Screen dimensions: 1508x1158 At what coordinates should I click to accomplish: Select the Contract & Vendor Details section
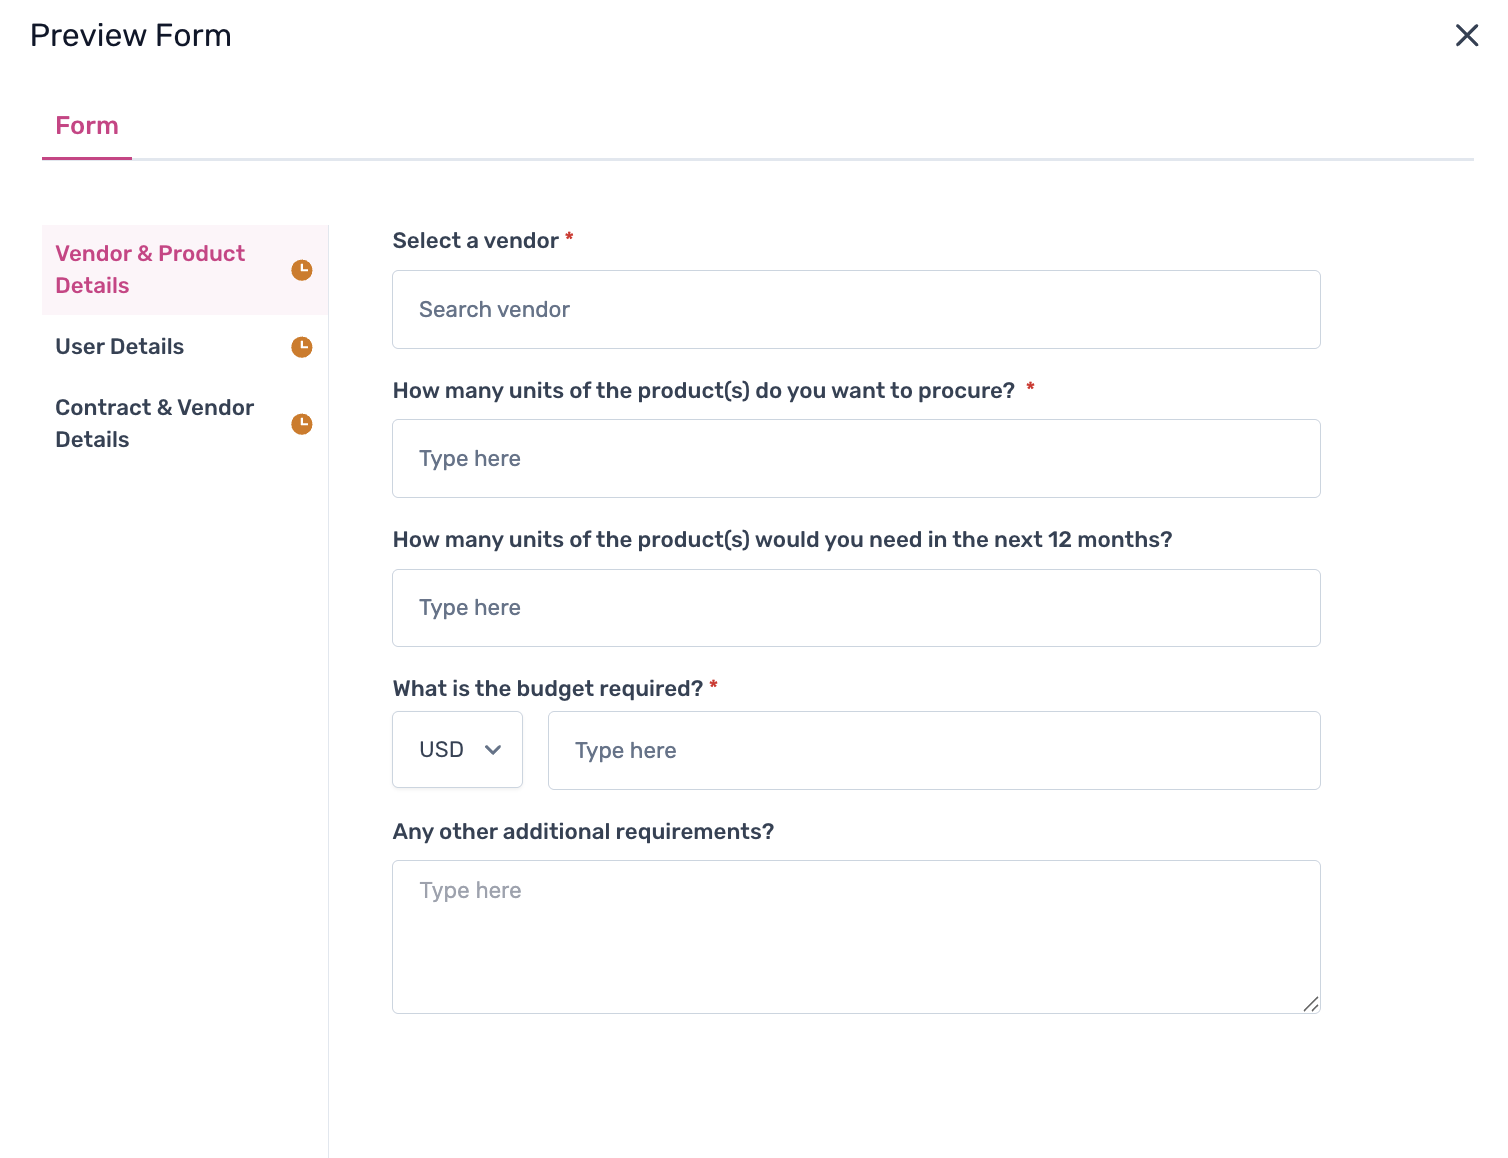(155, 423)
